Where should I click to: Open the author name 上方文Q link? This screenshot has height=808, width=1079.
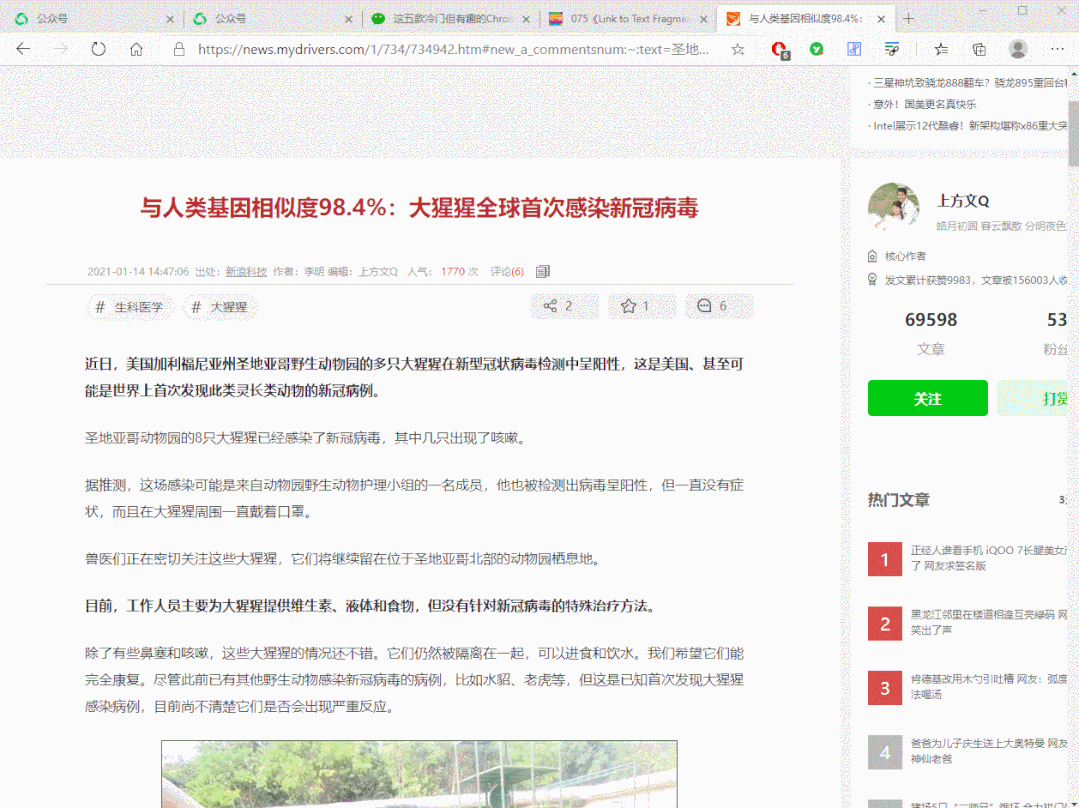963,201
